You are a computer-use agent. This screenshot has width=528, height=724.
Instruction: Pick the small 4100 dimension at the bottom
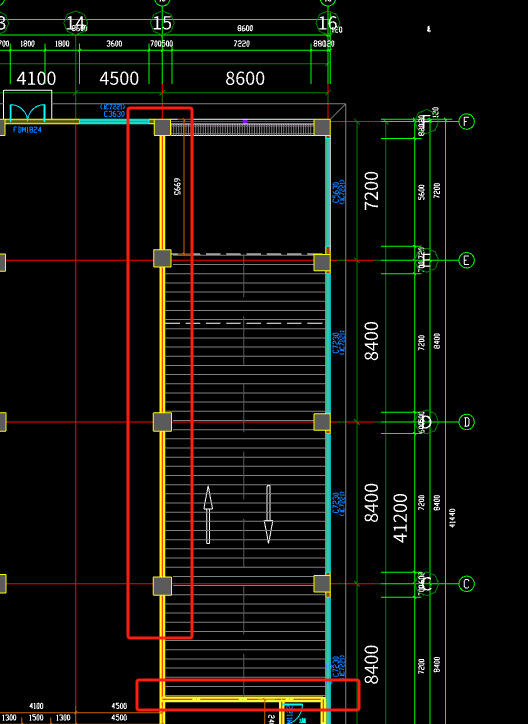coord(36,706)
